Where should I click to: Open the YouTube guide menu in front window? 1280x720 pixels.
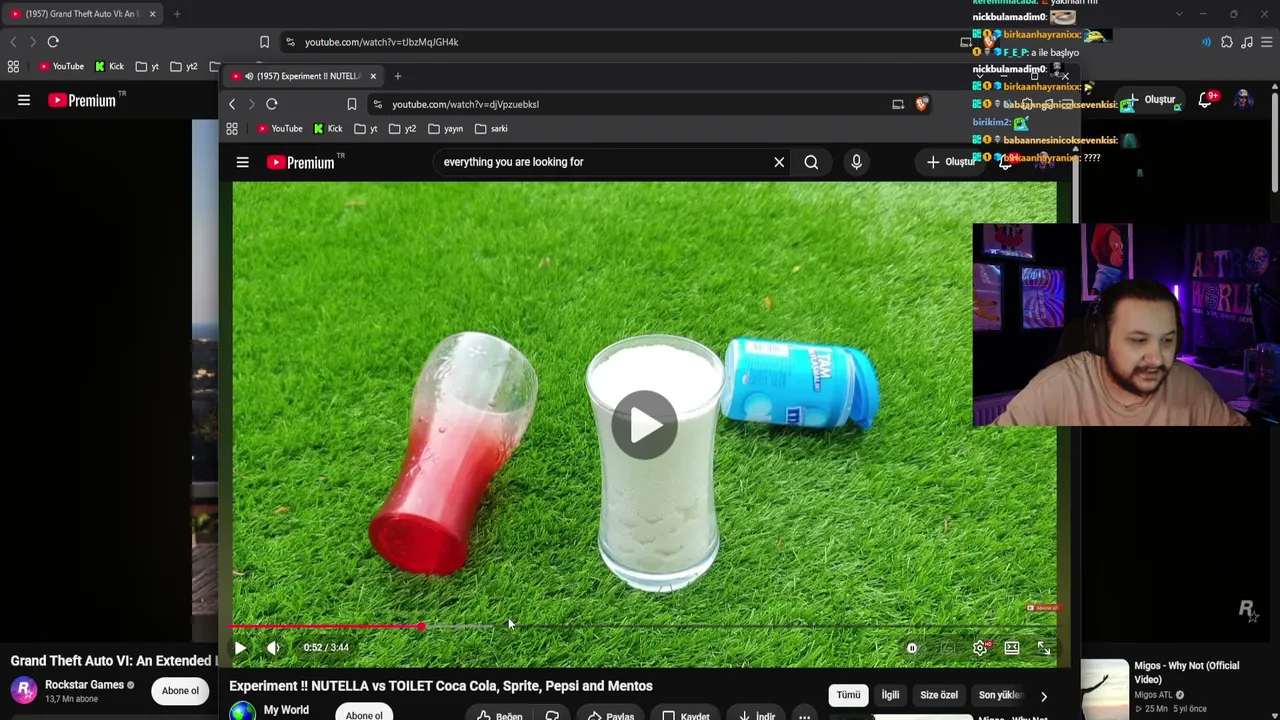click(x=242, y=162)
